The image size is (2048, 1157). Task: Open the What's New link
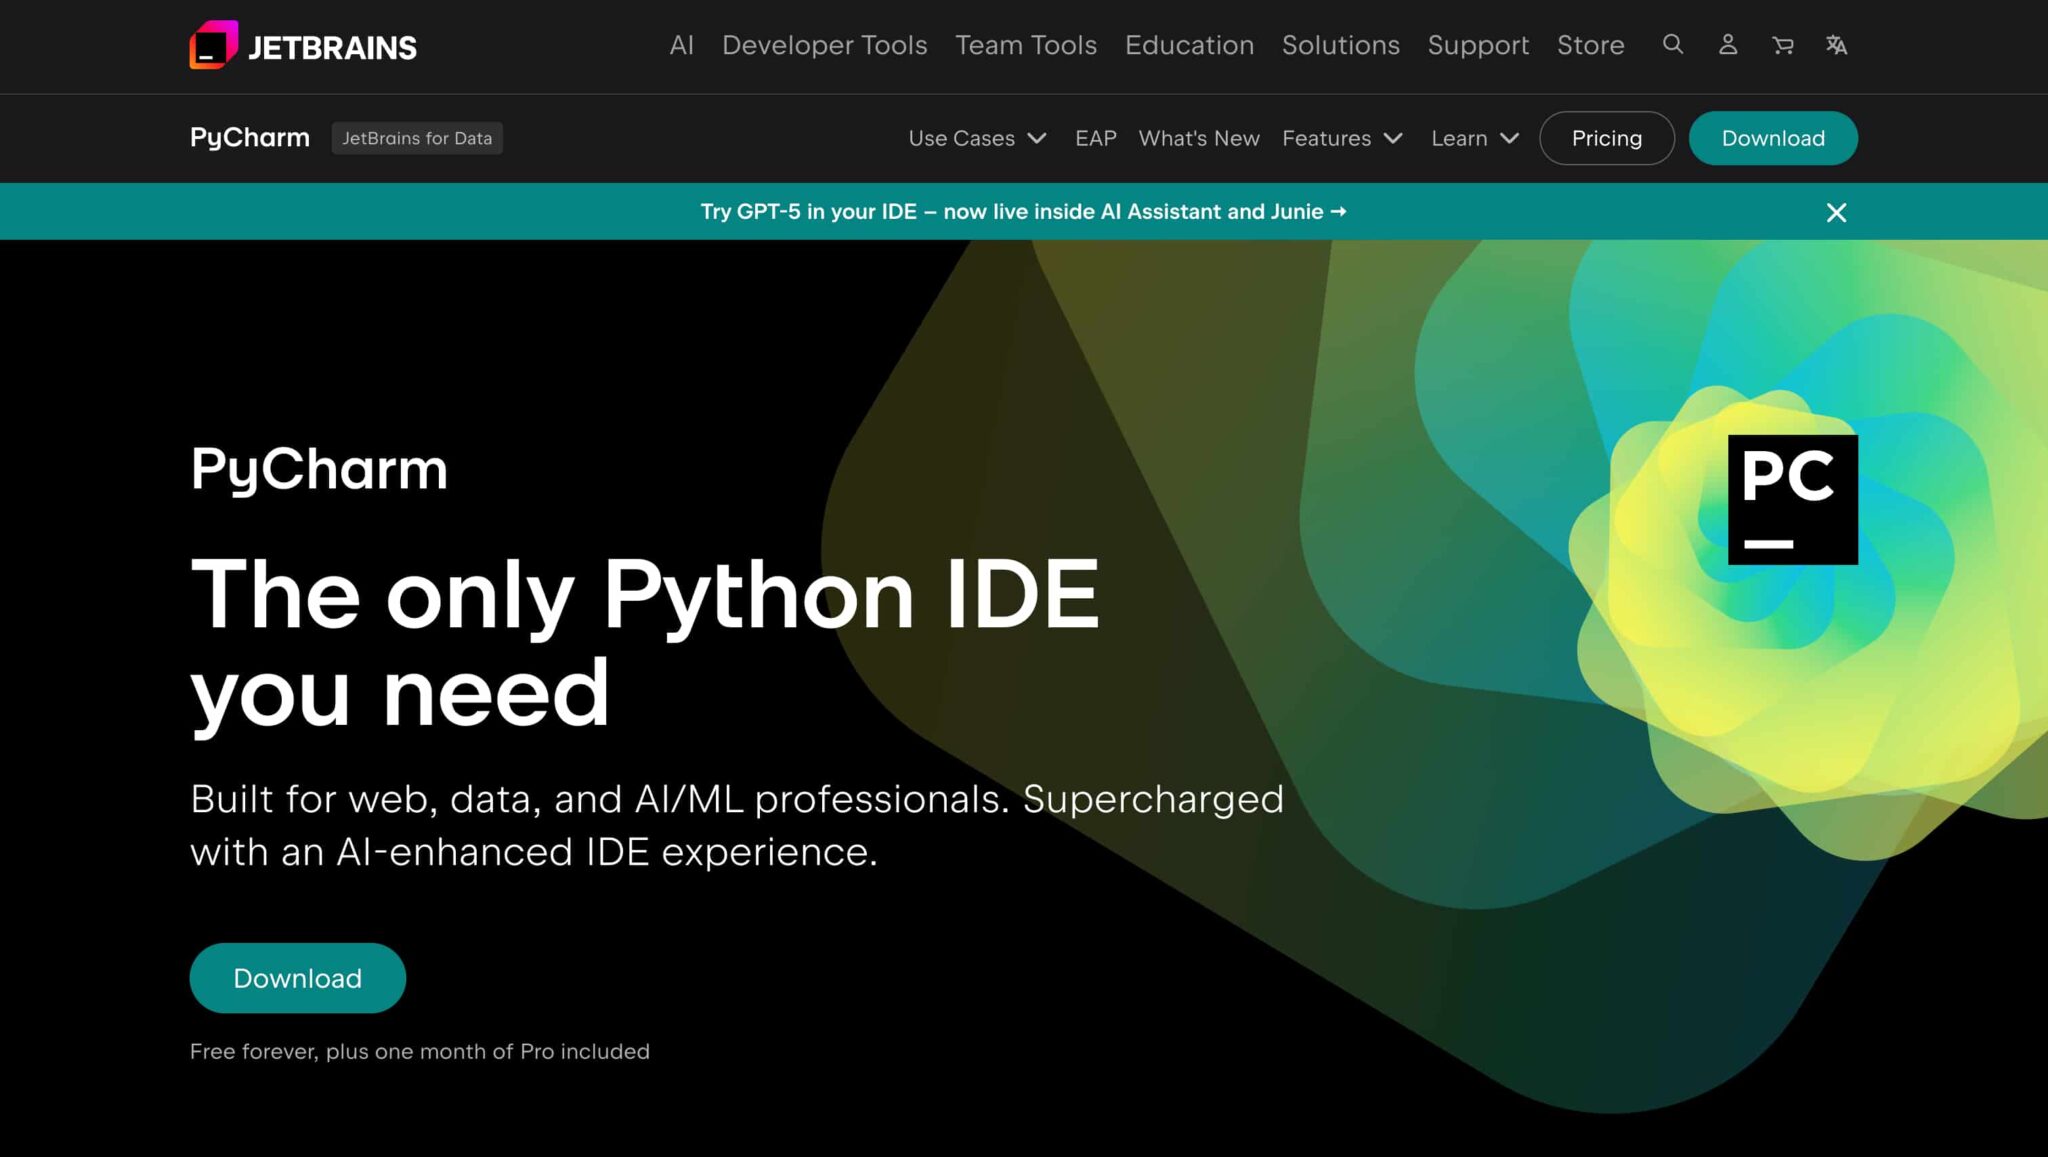[x=1198, y=138]
